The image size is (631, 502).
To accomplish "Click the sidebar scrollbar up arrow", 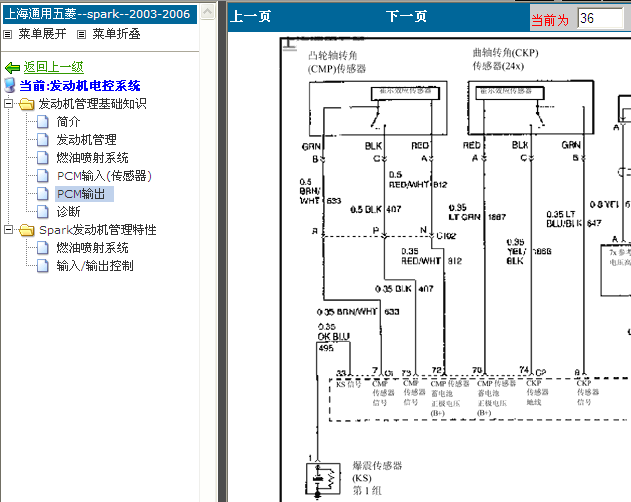I will tap(207, 12).
